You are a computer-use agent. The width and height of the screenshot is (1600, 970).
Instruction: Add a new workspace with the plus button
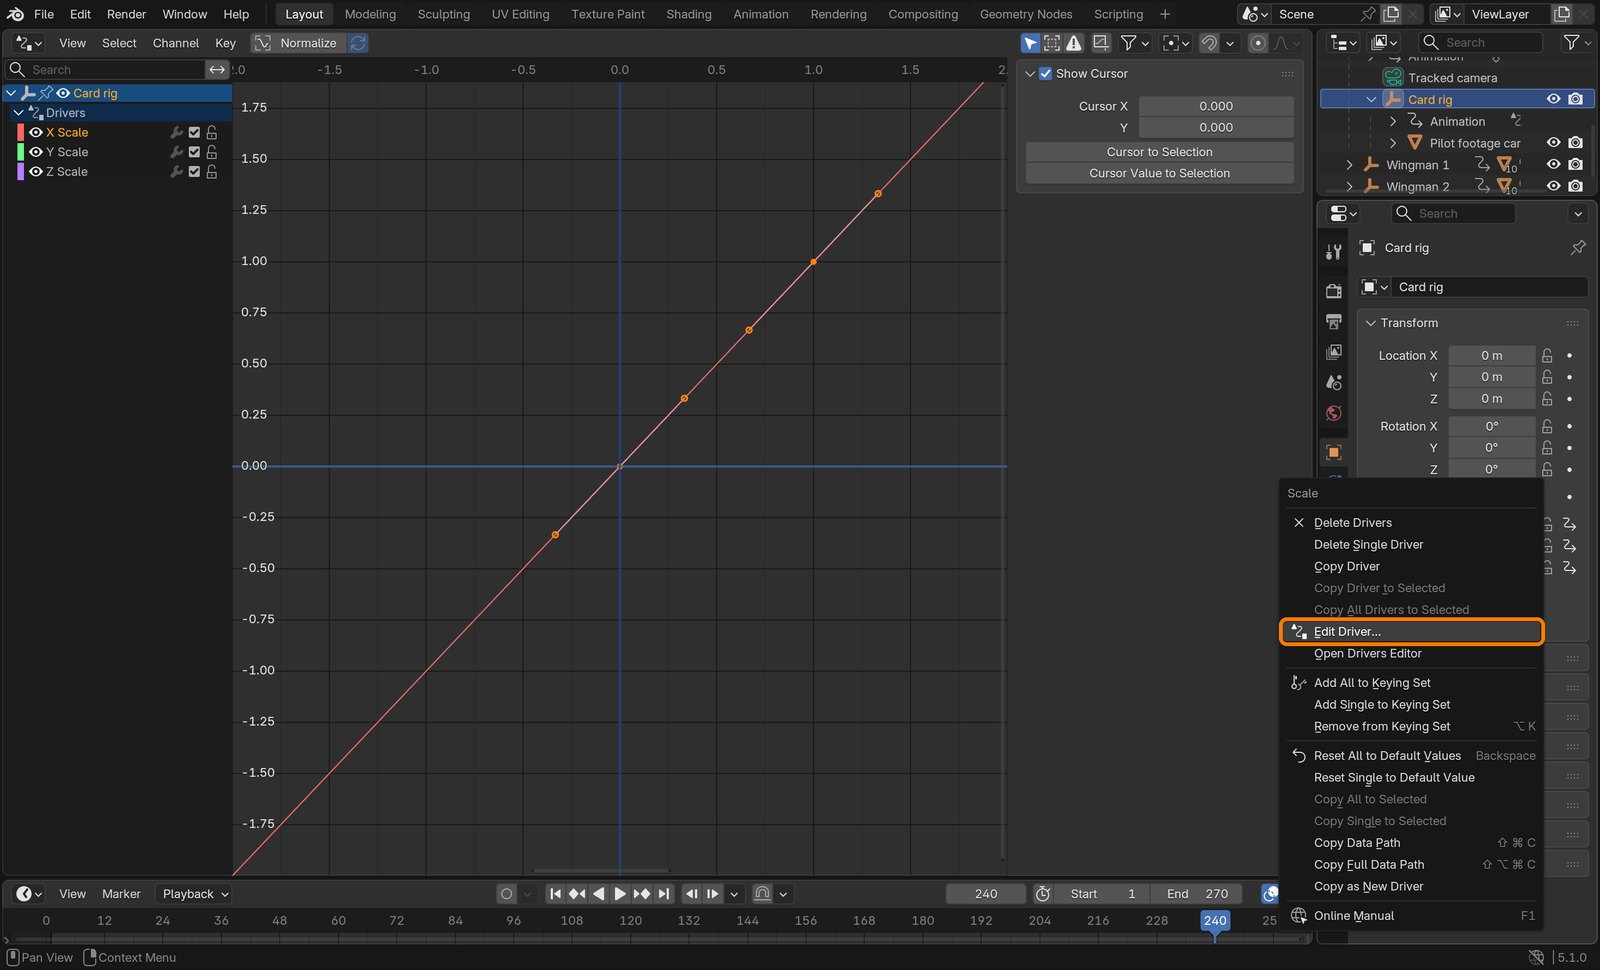click(1165, 14)
